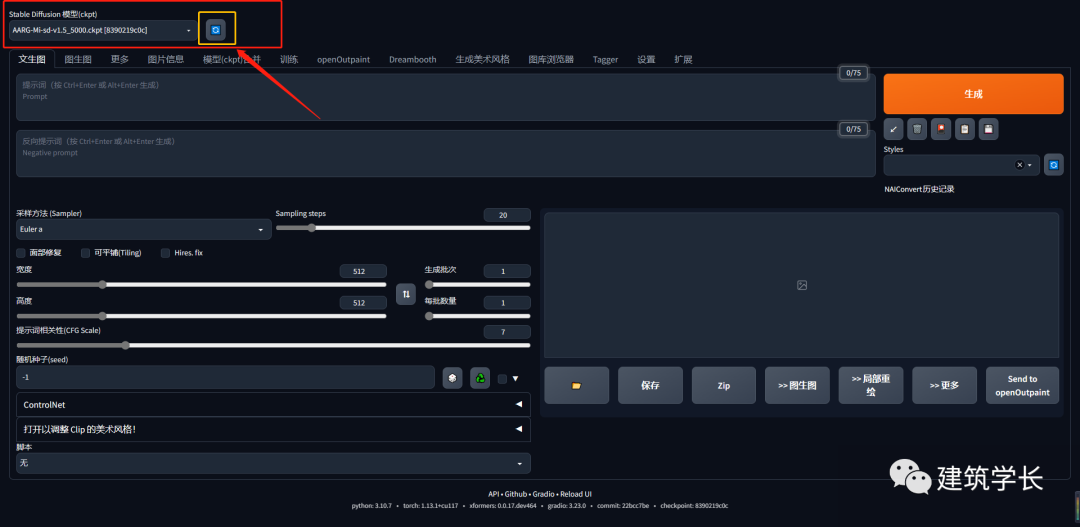The width and height of the screenshot is (1080, 527).
Task: Click the Zip button
Action: [724, 385]
